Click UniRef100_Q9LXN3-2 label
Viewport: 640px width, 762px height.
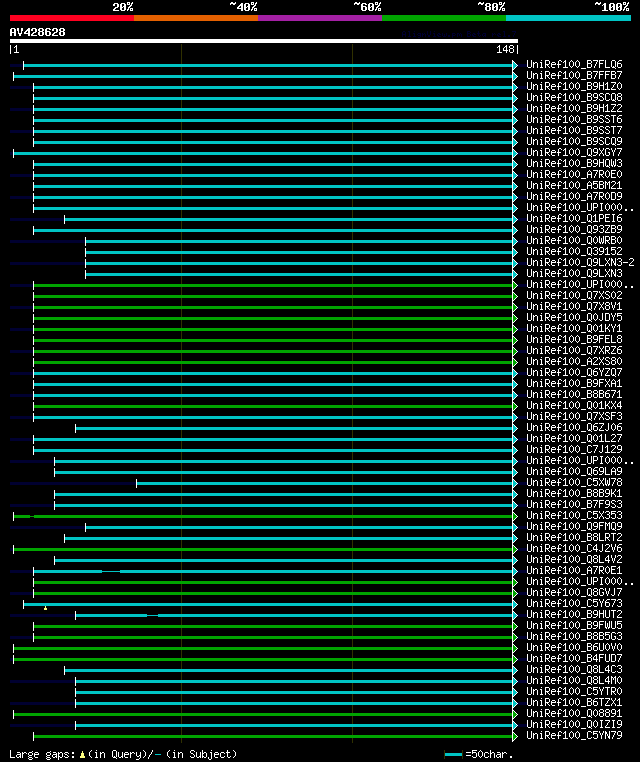(580, 263)
